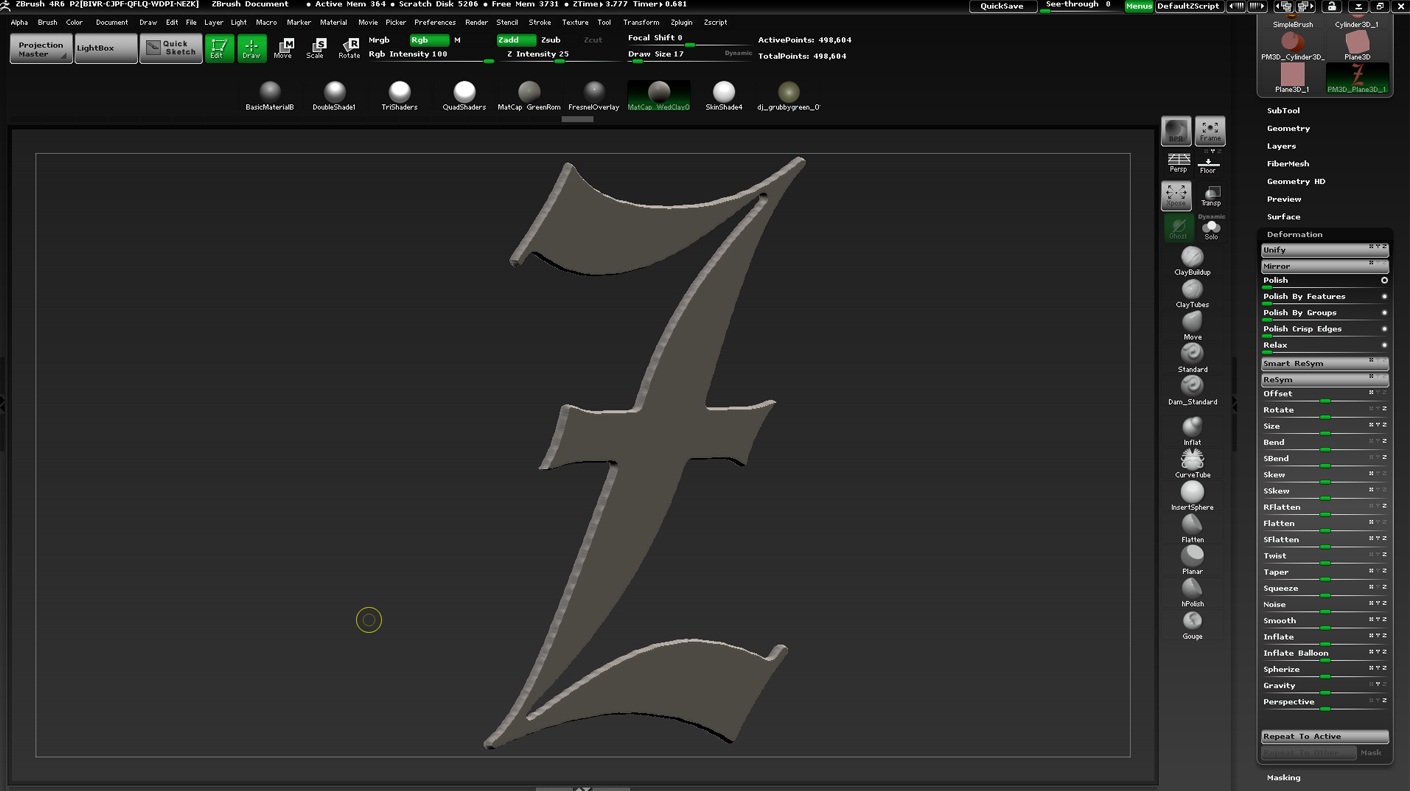Click the Rotate tool icon
This screenshot has width=1410, height=791.
click(349, 47)
